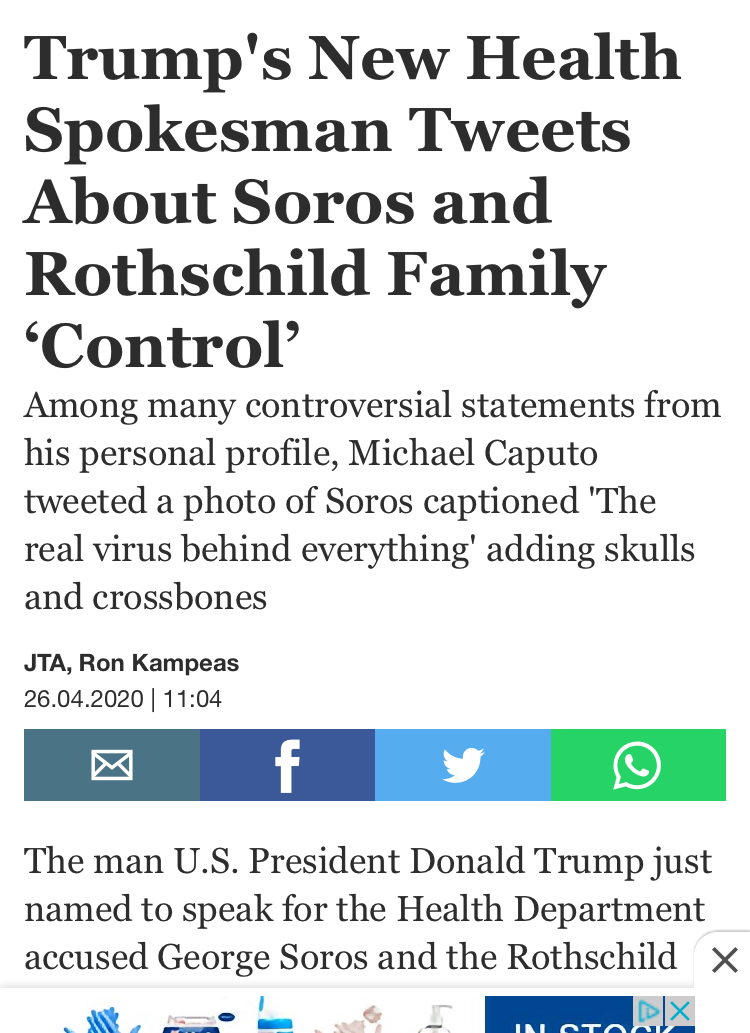The image size is (750, 1033).
Task: Close ad using small blue X icon
Action: click(x=680, y=1011)
